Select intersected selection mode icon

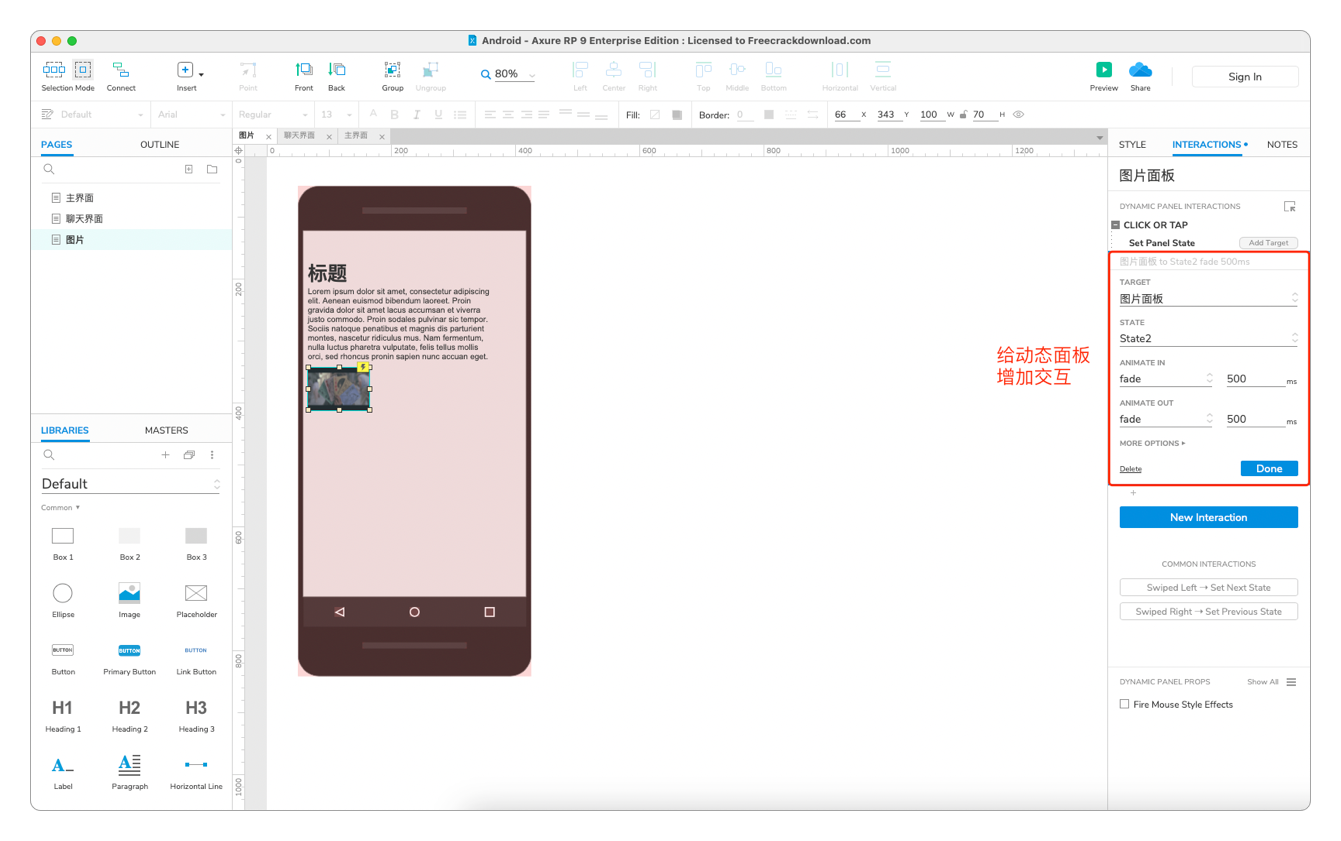pos(54,69)
